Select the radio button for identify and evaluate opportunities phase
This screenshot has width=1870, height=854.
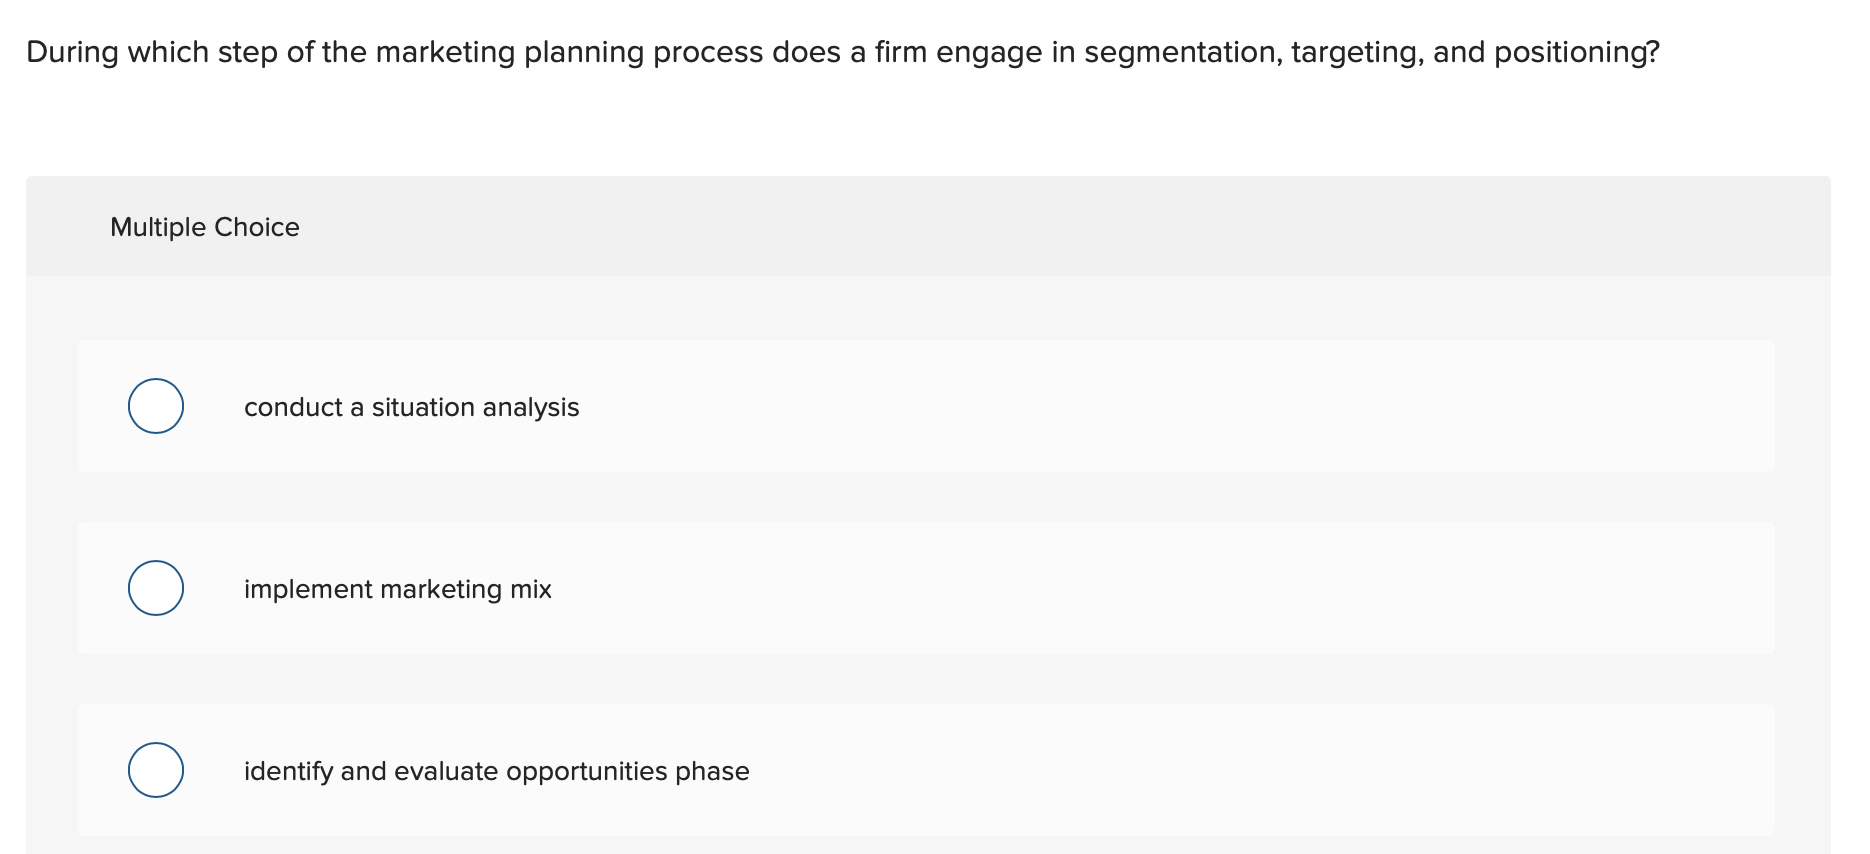[155, 770]
